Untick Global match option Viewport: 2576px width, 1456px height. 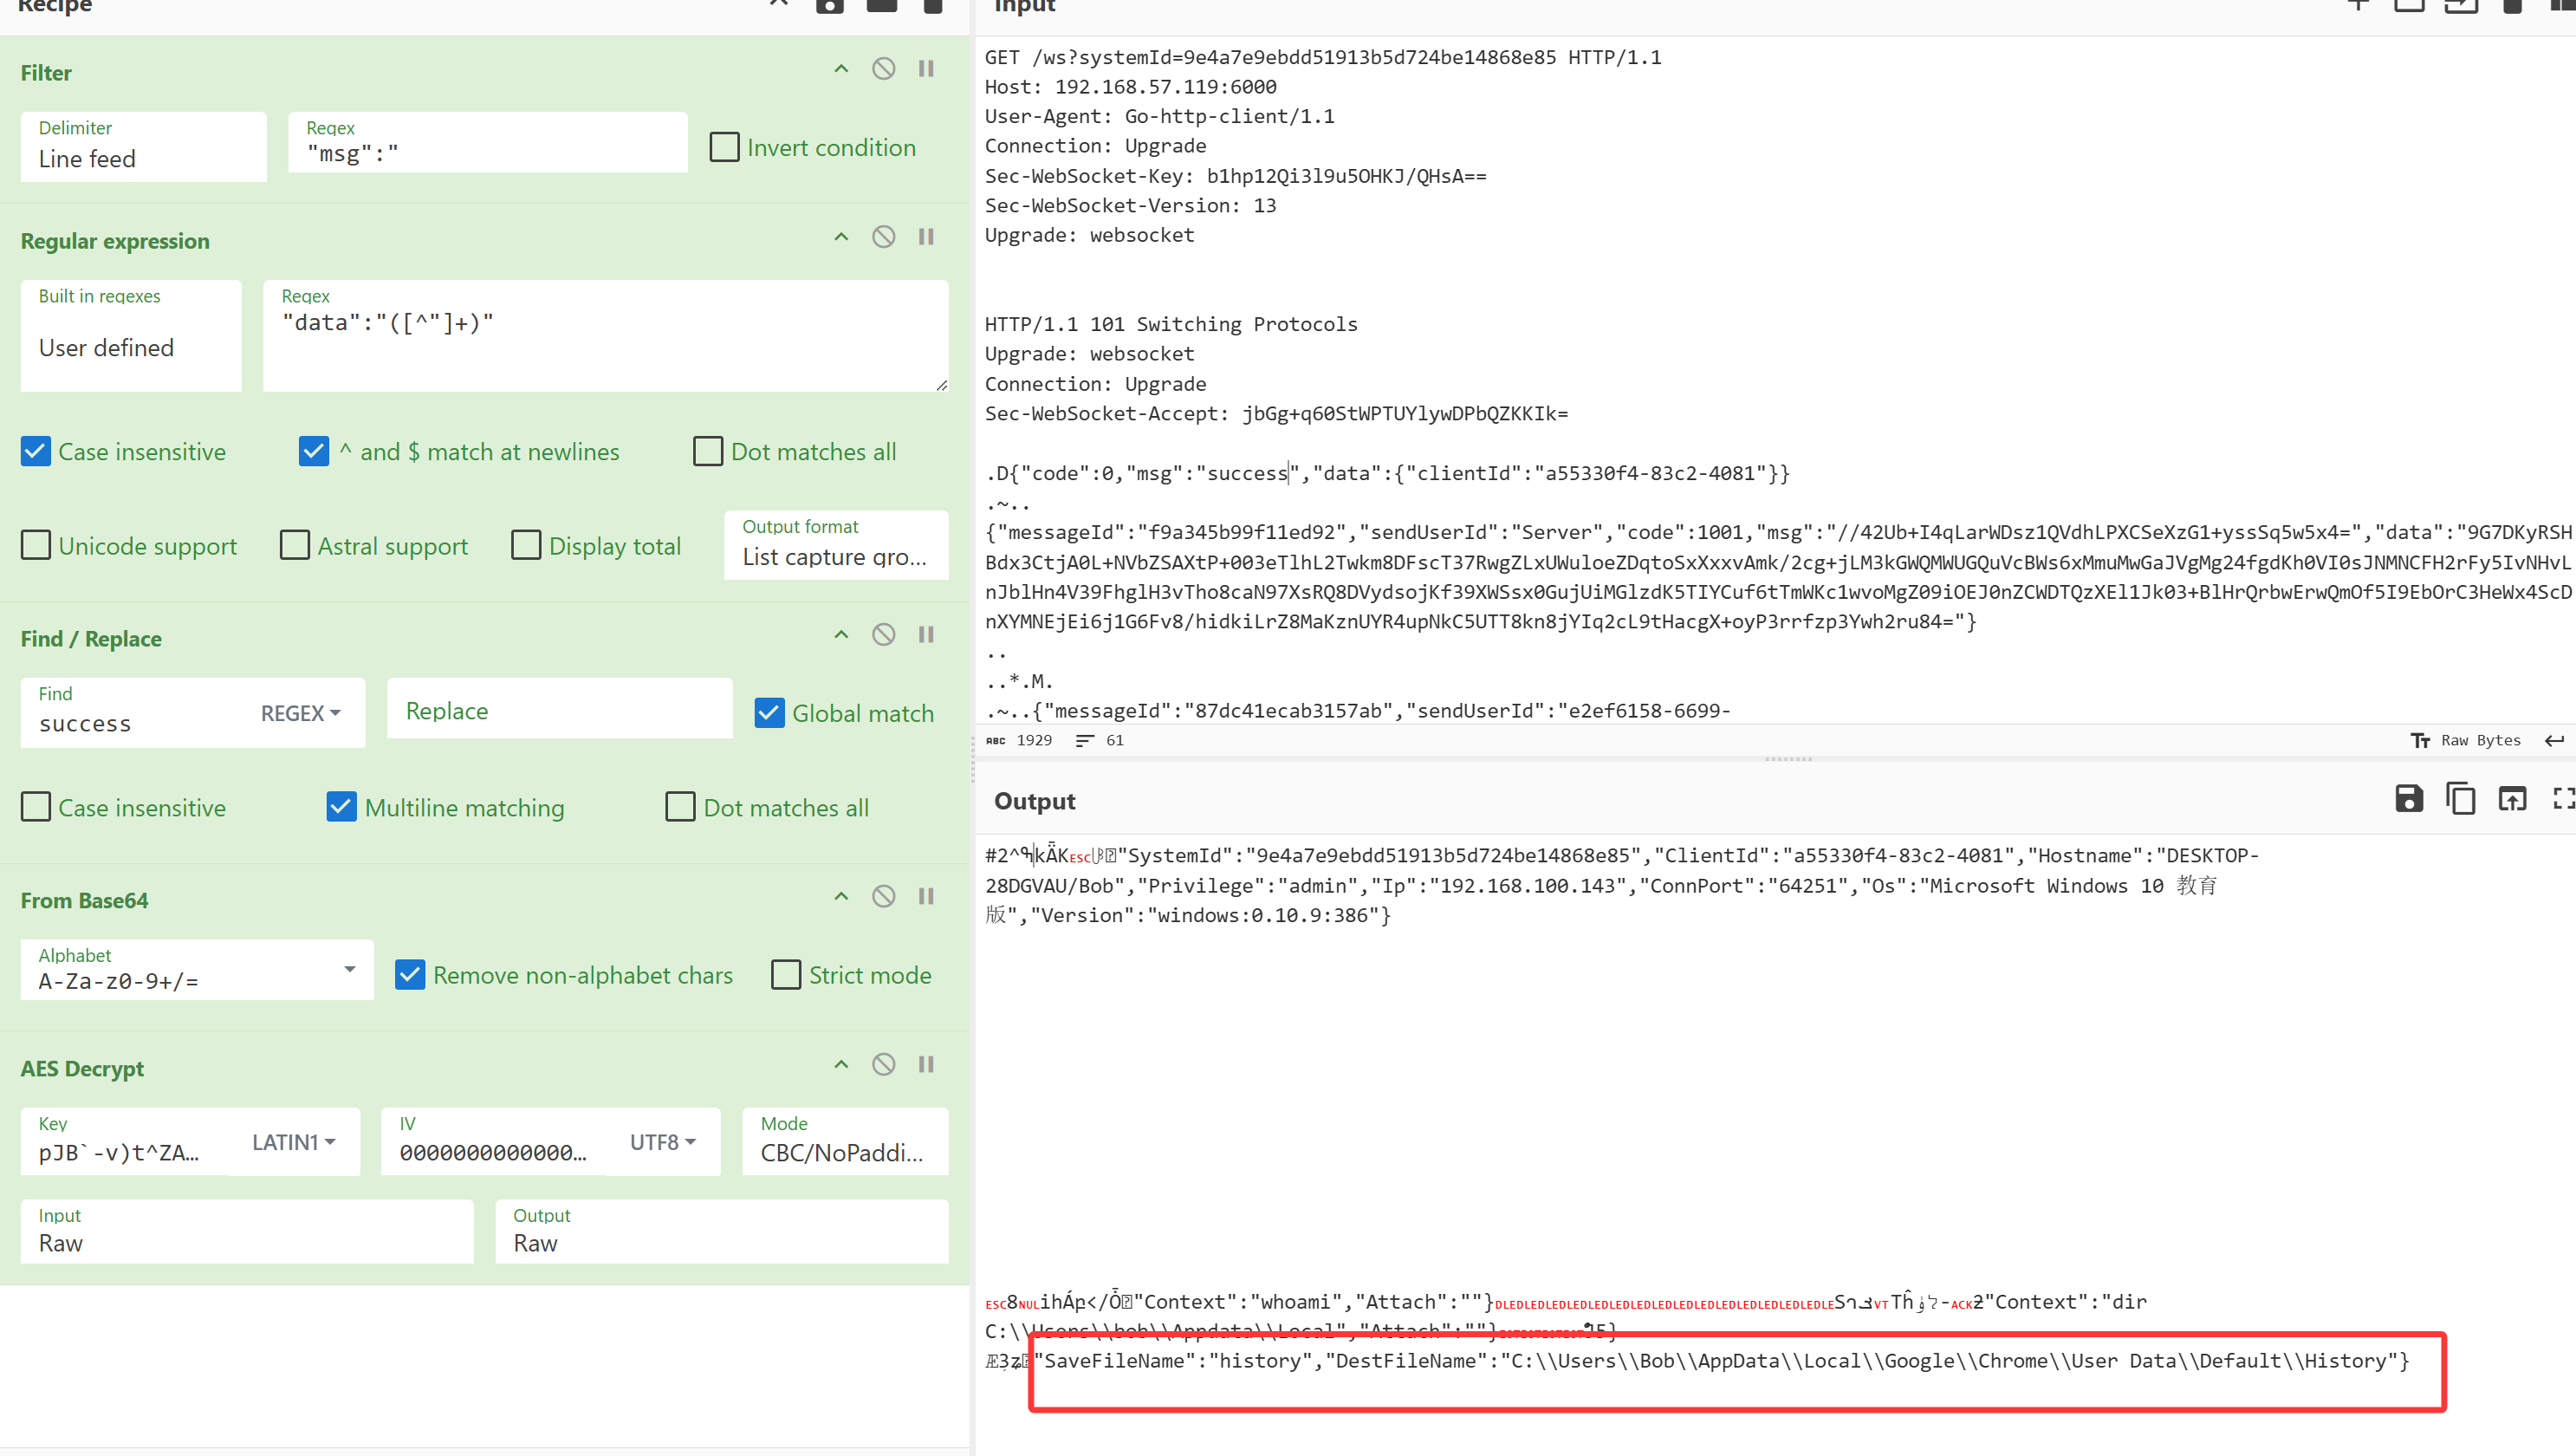(769, 713)
